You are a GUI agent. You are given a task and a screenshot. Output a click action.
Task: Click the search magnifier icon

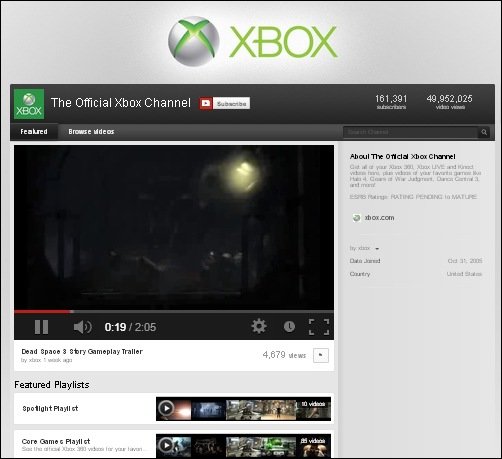tap(484, 132)
